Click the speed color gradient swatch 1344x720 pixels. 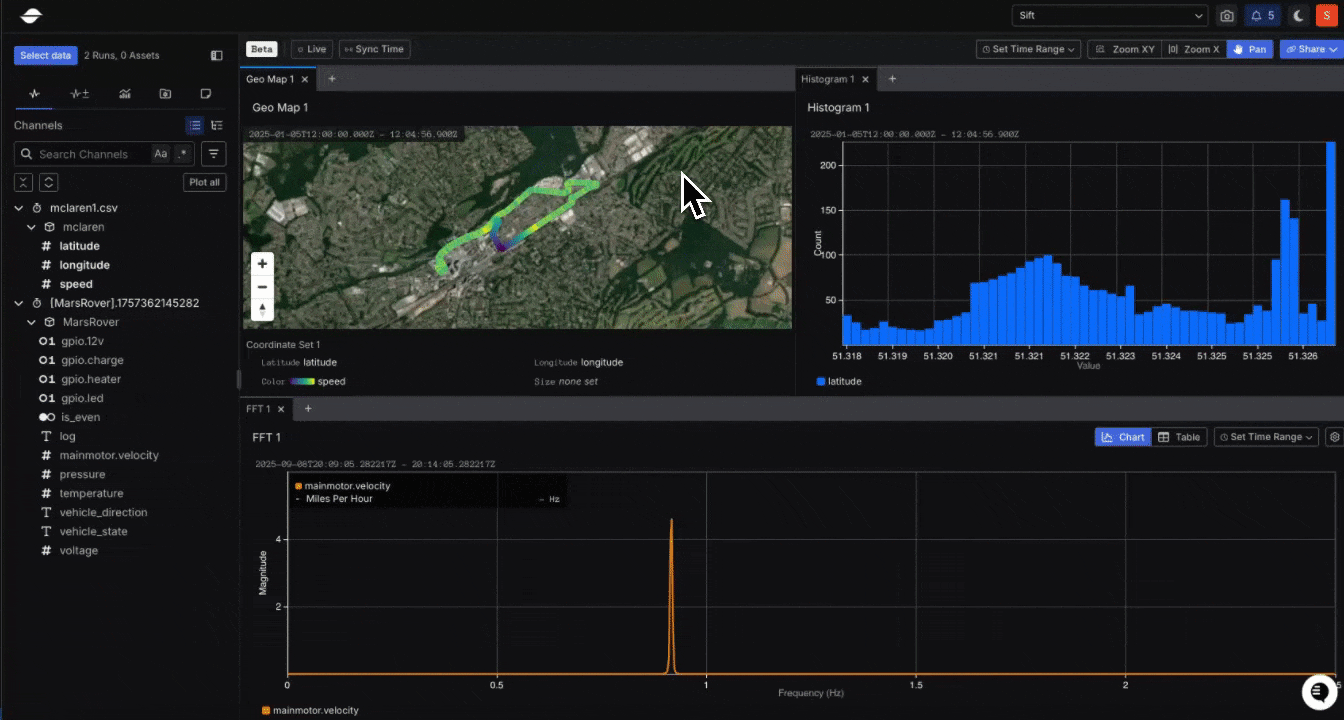pyautogui.click(x=302, y=381)
